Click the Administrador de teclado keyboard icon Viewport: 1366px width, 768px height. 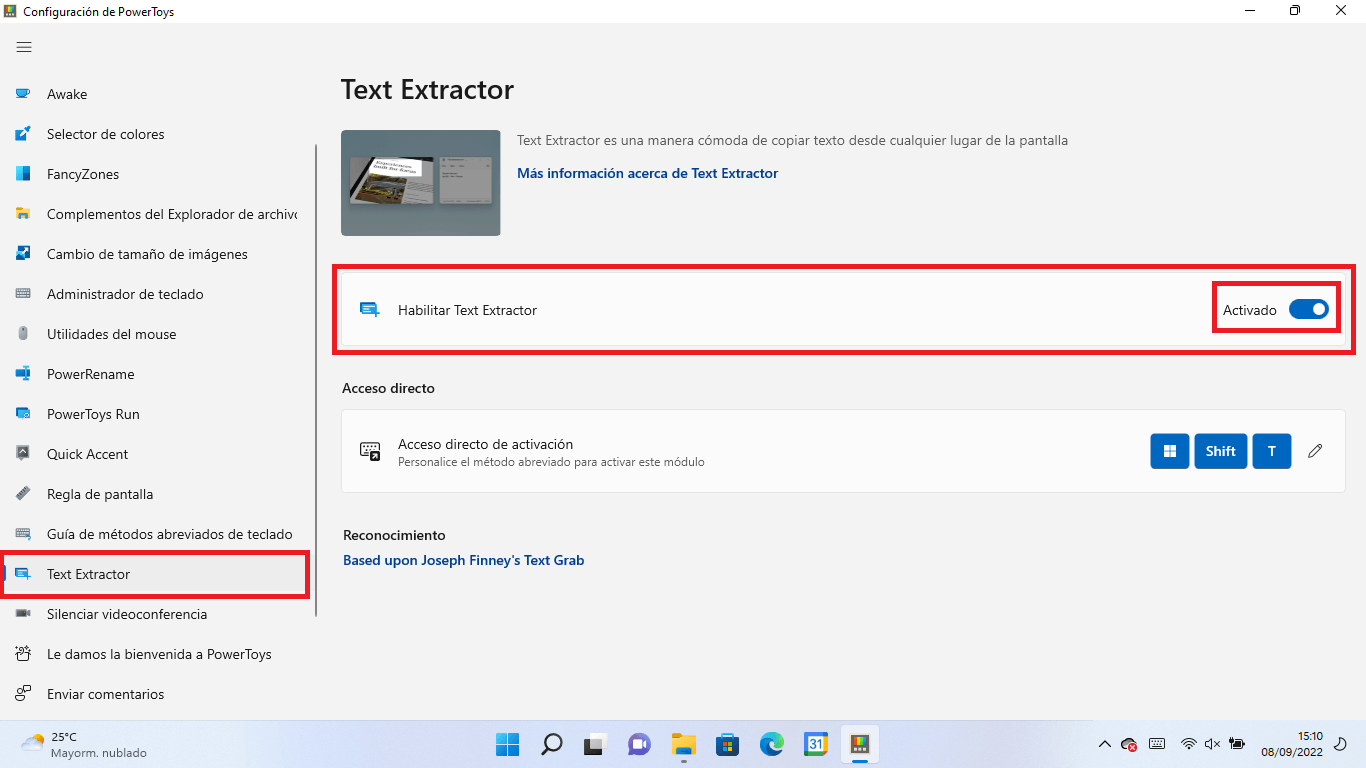23,294
